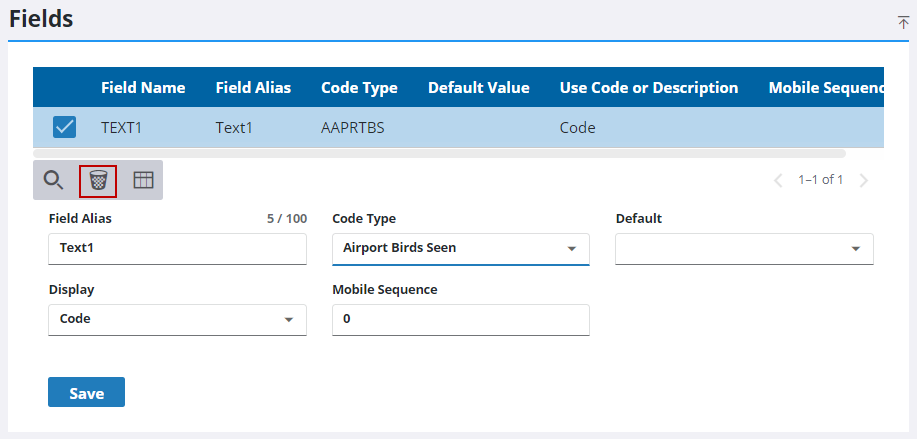
Task: Open the grid column layout icon
Action: (143, 180)
